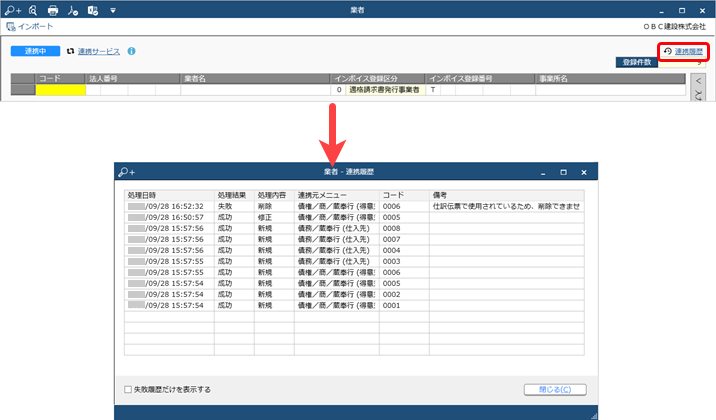The height and width of the screenshot is (420, 716).
Task: Click the 事業所名 column header
Action: pyautogui.click(x=610, y=79)
